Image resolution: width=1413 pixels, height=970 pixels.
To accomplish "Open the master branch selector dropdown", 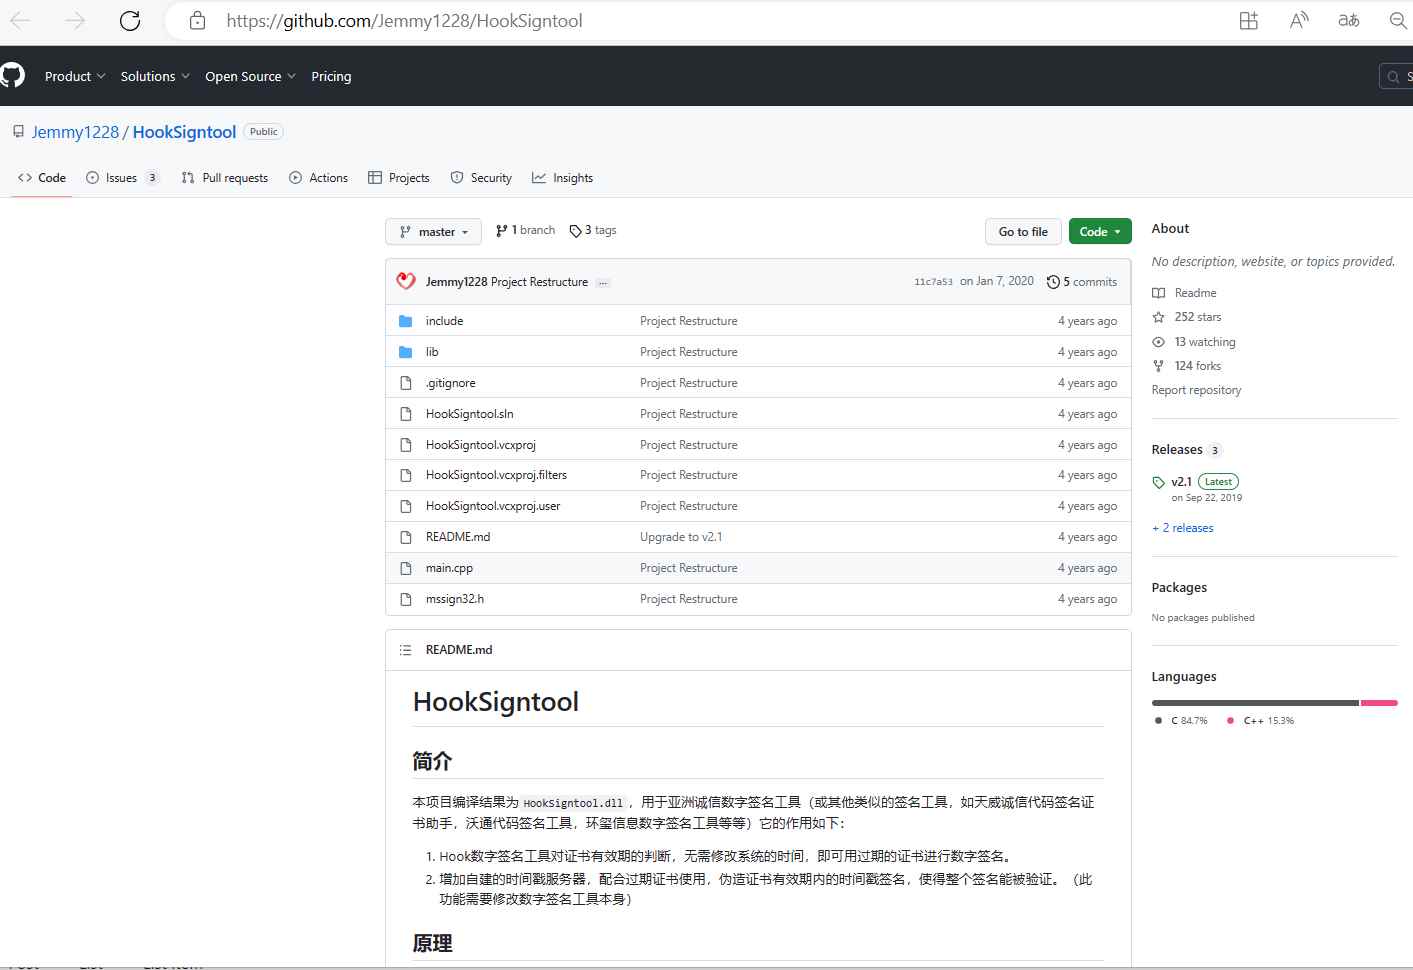I will pos(433,231).
